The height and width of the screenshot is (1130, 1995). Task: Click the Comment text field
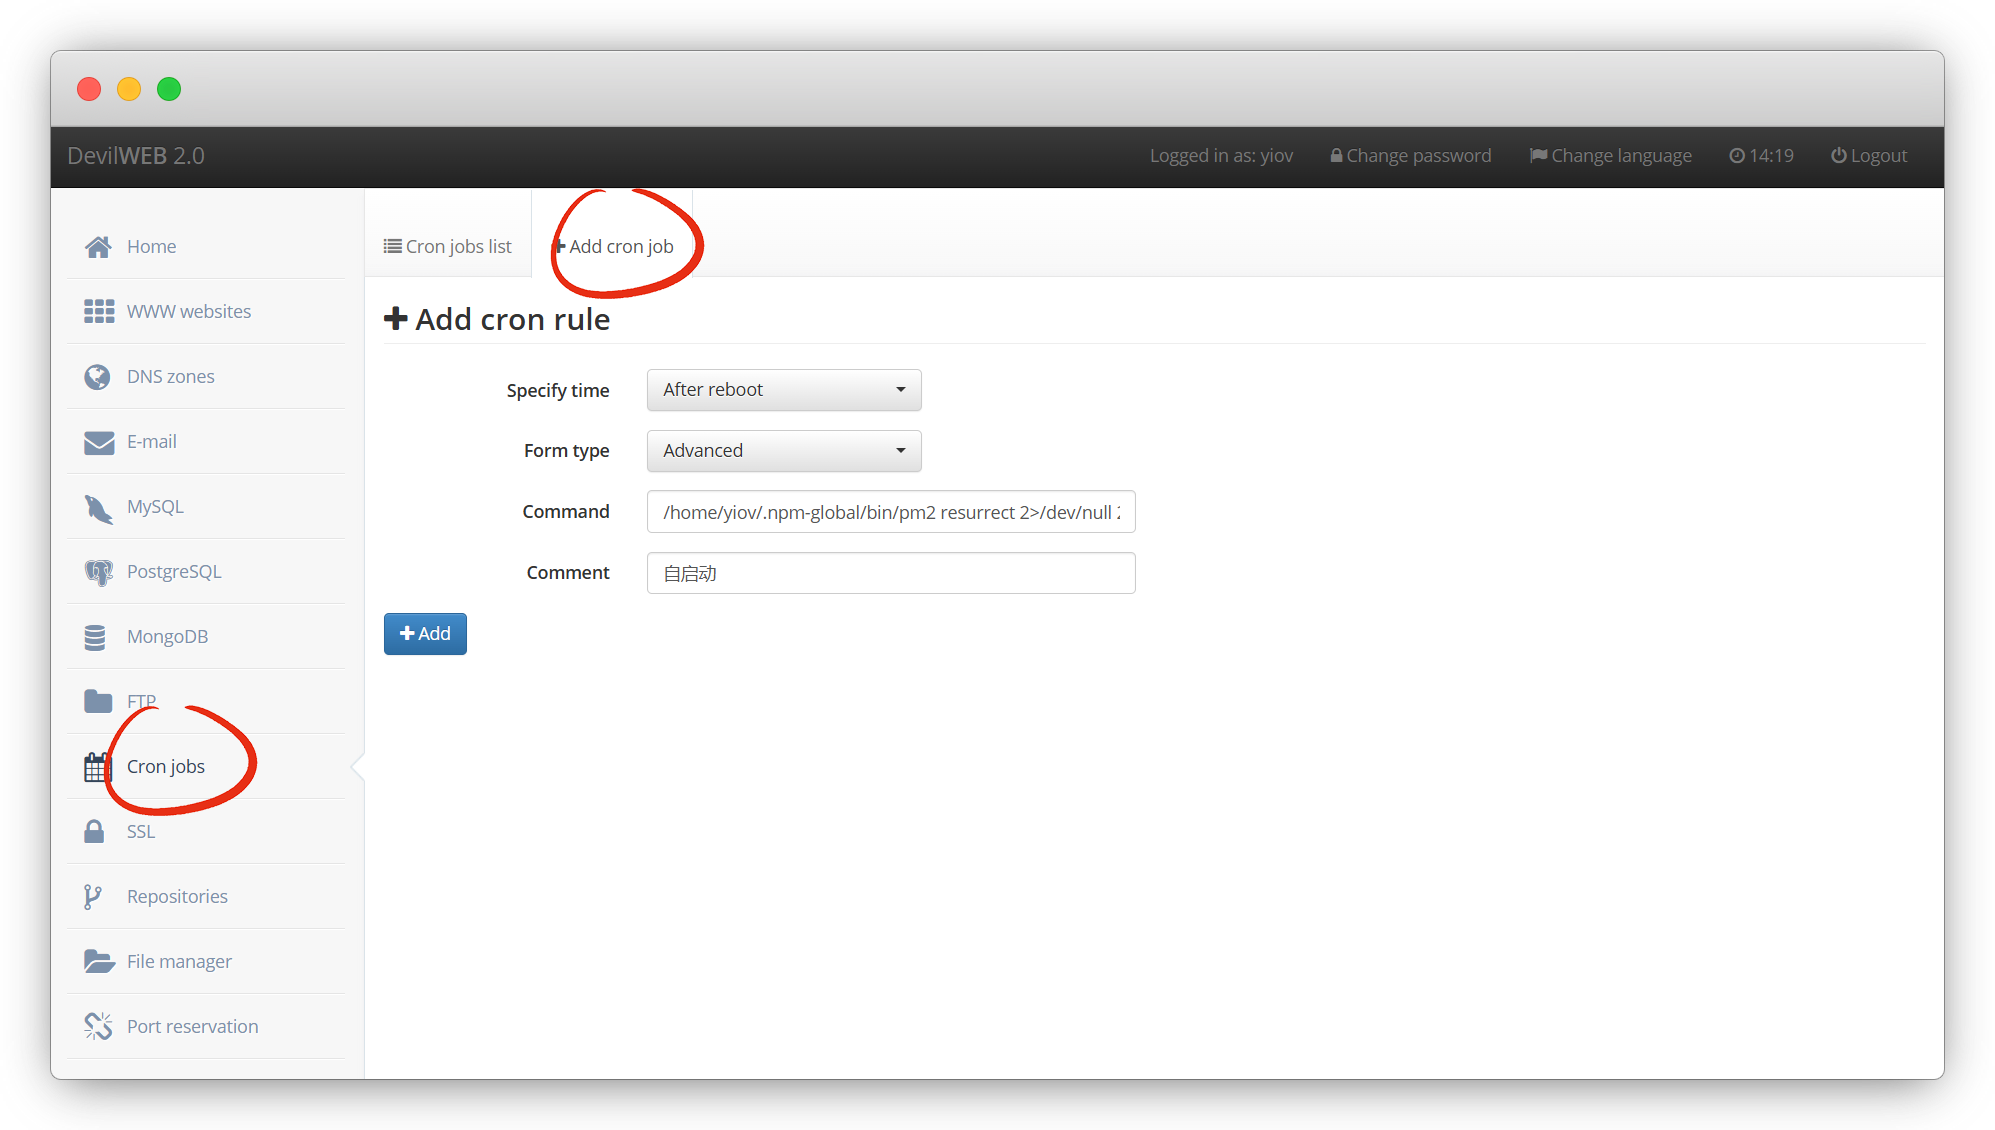890,573
